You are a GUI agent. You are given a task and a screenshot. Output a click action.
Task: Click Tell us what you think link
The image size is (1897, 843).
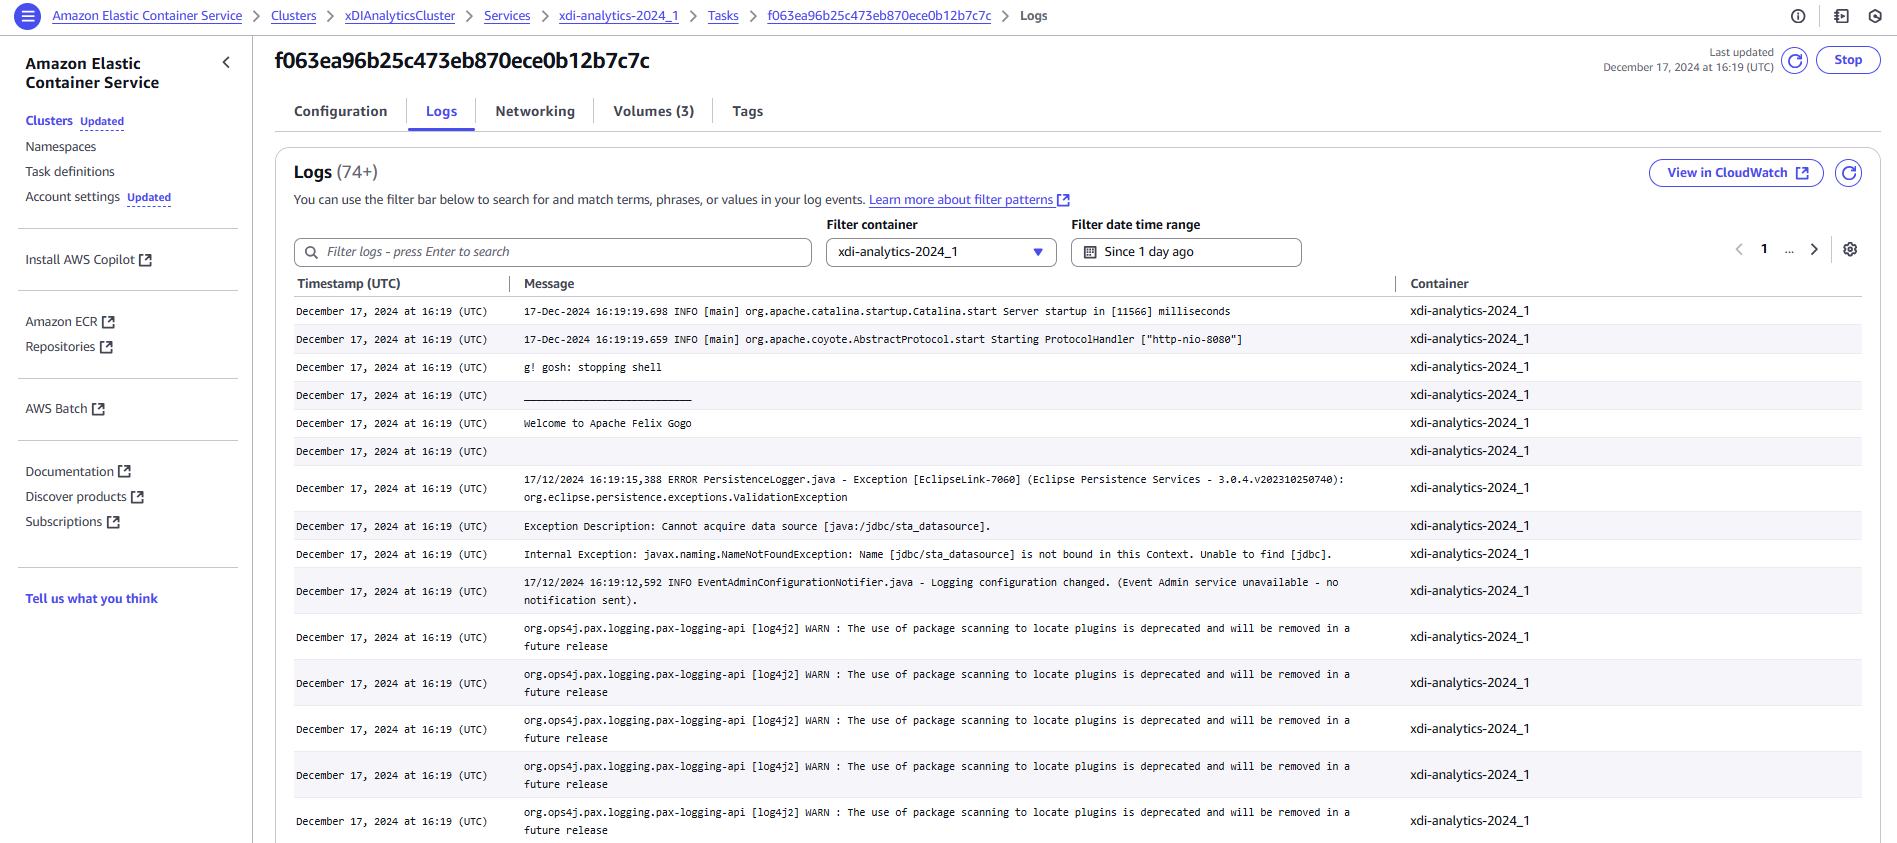92,599
